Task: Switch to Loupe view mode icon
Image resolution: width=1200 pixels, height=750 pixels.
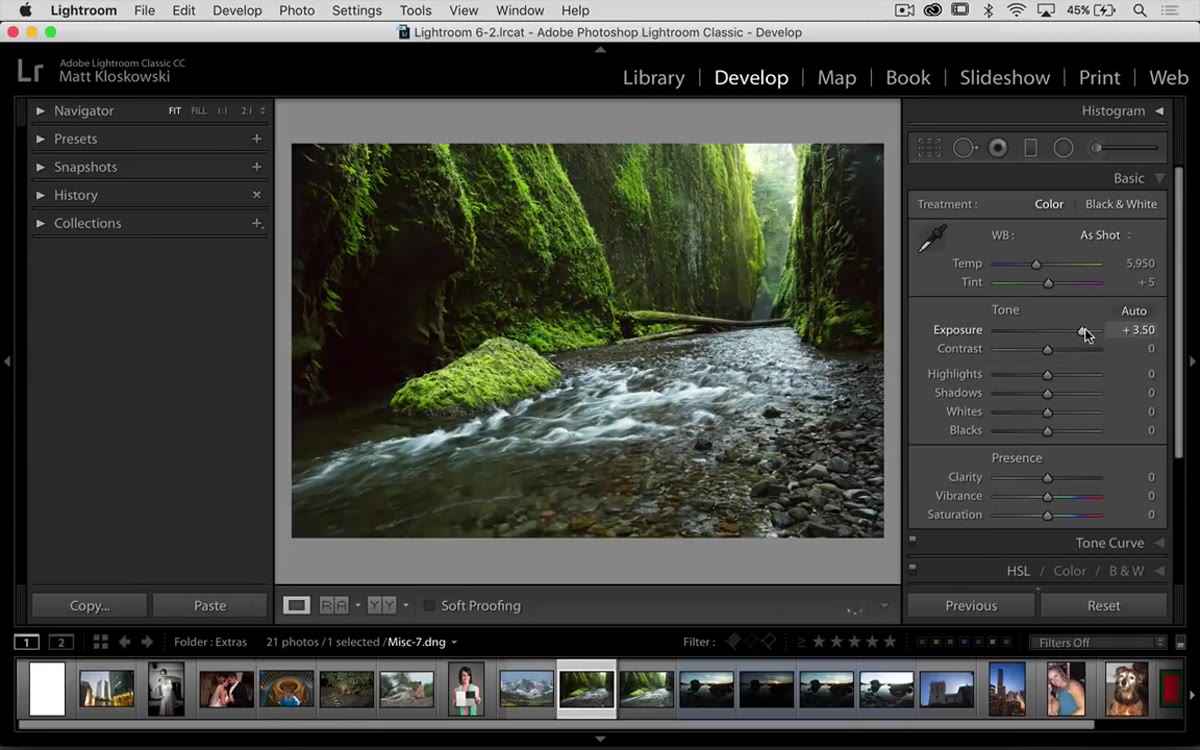Action: 296,605
